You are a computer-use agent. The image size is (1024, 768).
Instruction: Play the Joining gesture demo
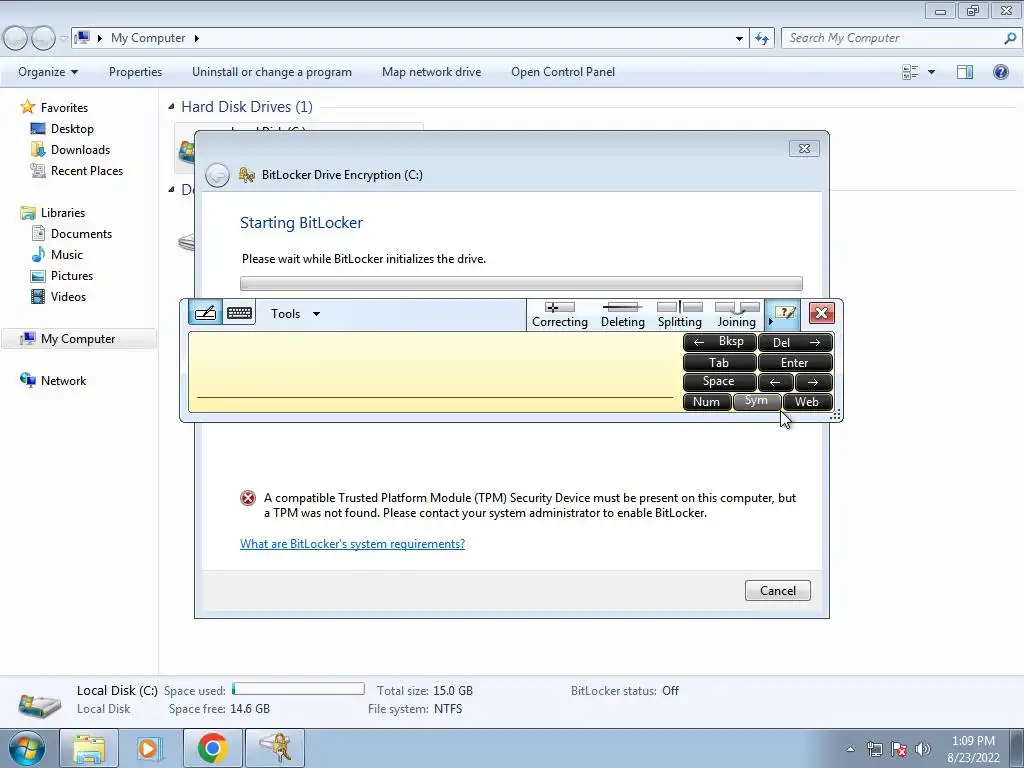pos(737,314)
